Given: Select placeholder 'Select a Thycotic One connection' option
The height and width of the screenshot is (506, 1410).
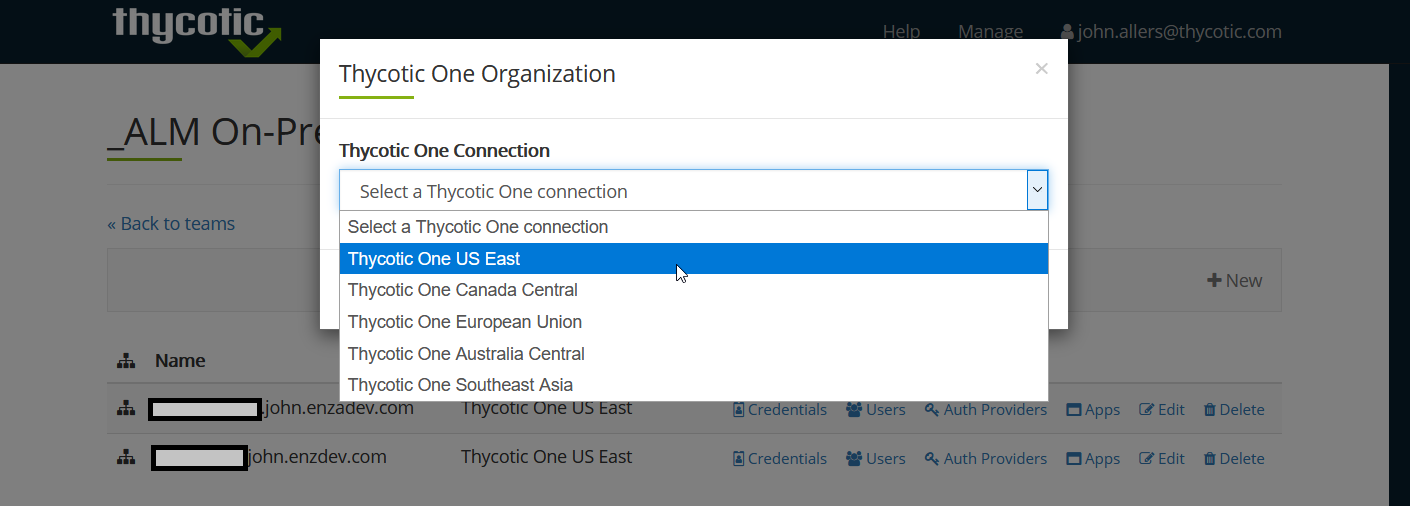Looking at the screenshot, I should click(693, 227).
